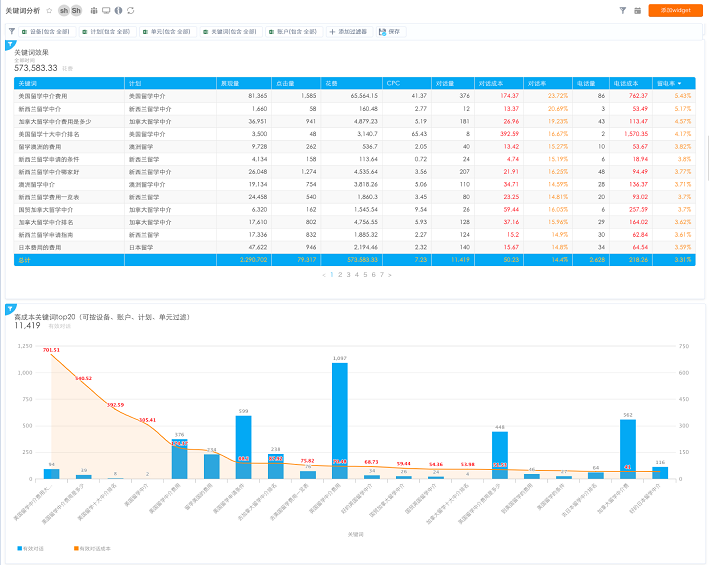Click the monitor display icon in header

(x=106, y=10)
